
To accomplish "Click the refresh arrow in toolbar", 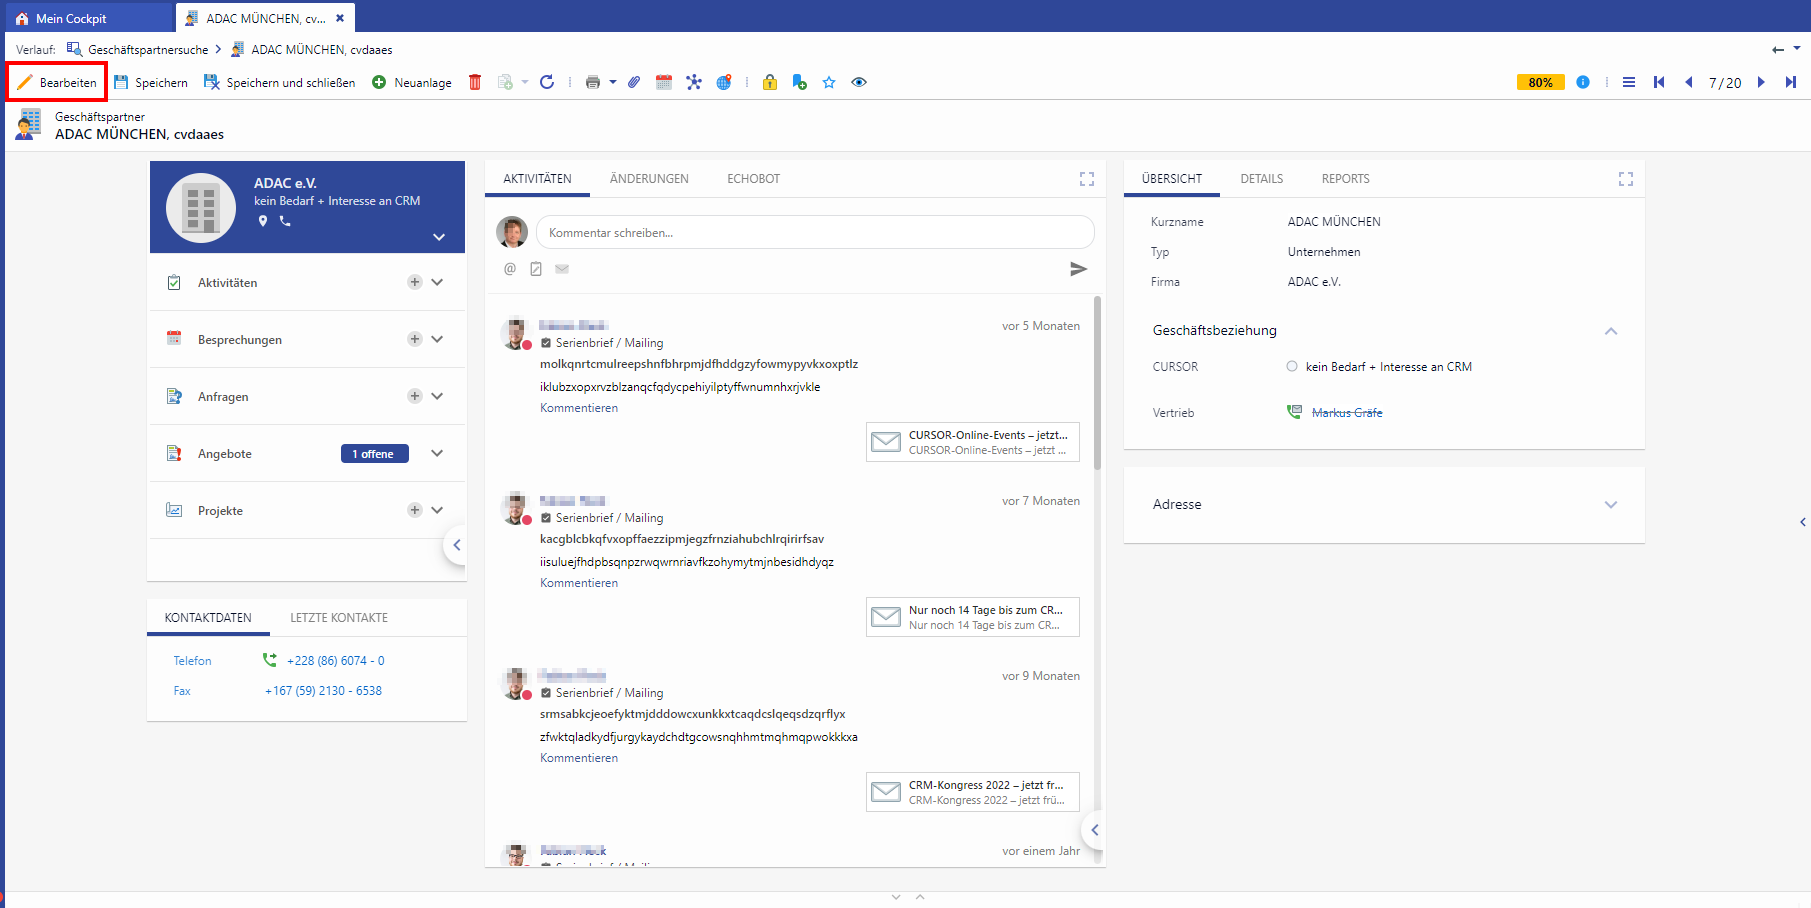I will (547, 82).
